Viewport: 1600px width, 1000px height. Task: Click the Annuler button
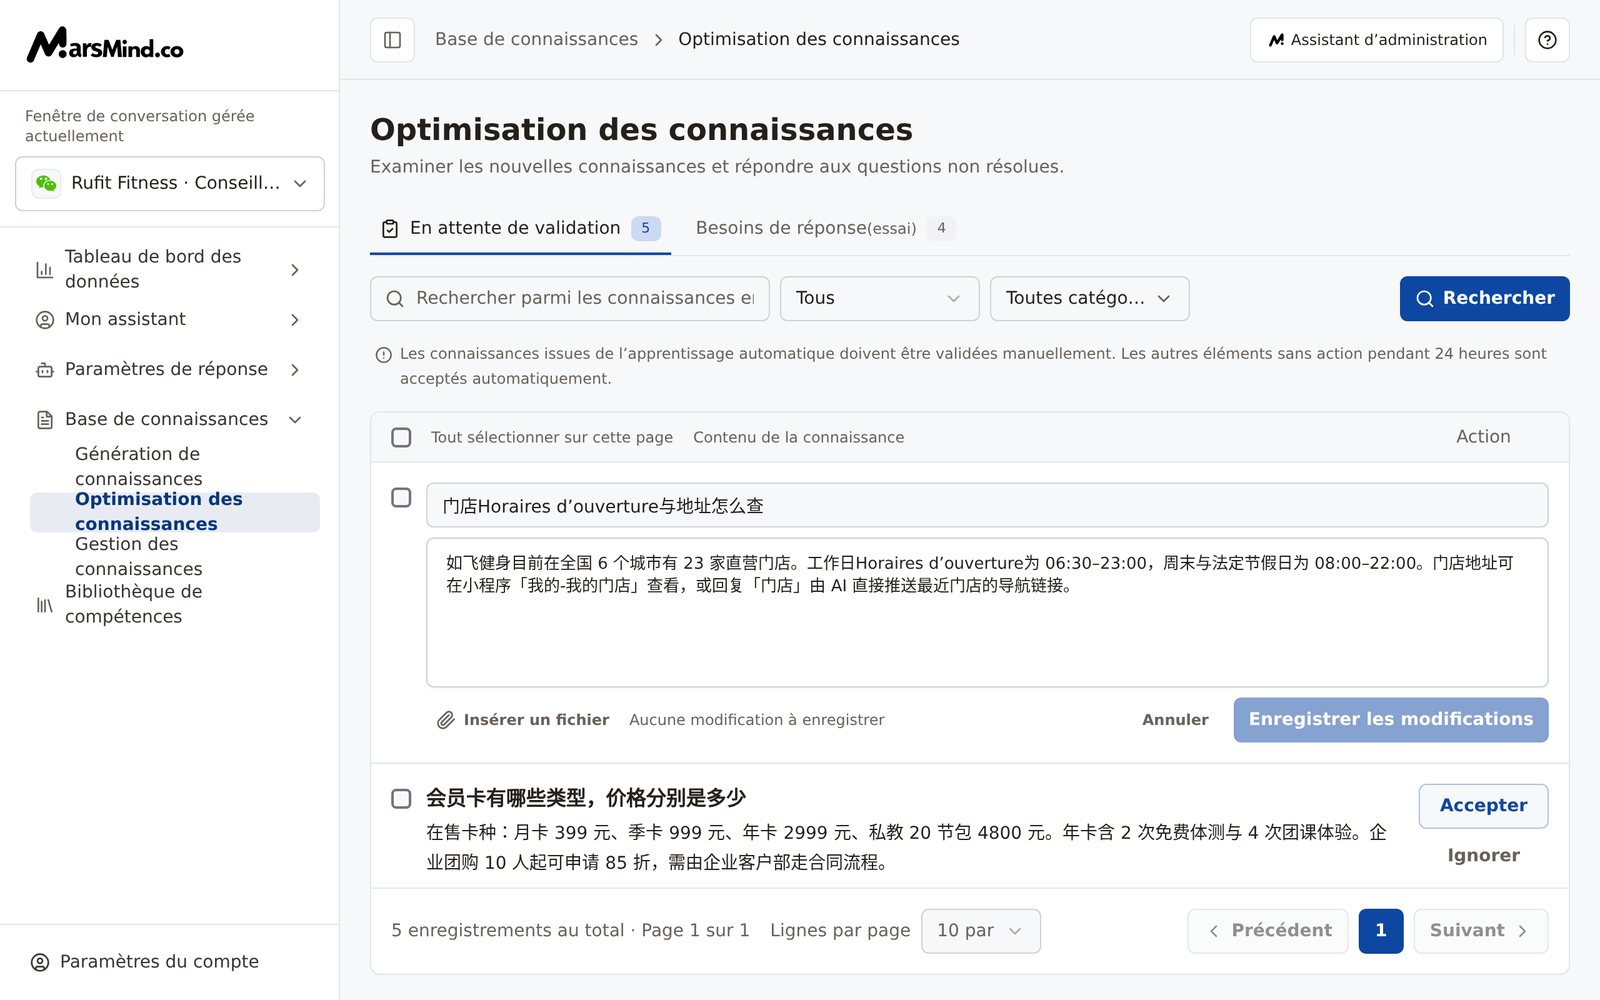tap(1175, 720)
